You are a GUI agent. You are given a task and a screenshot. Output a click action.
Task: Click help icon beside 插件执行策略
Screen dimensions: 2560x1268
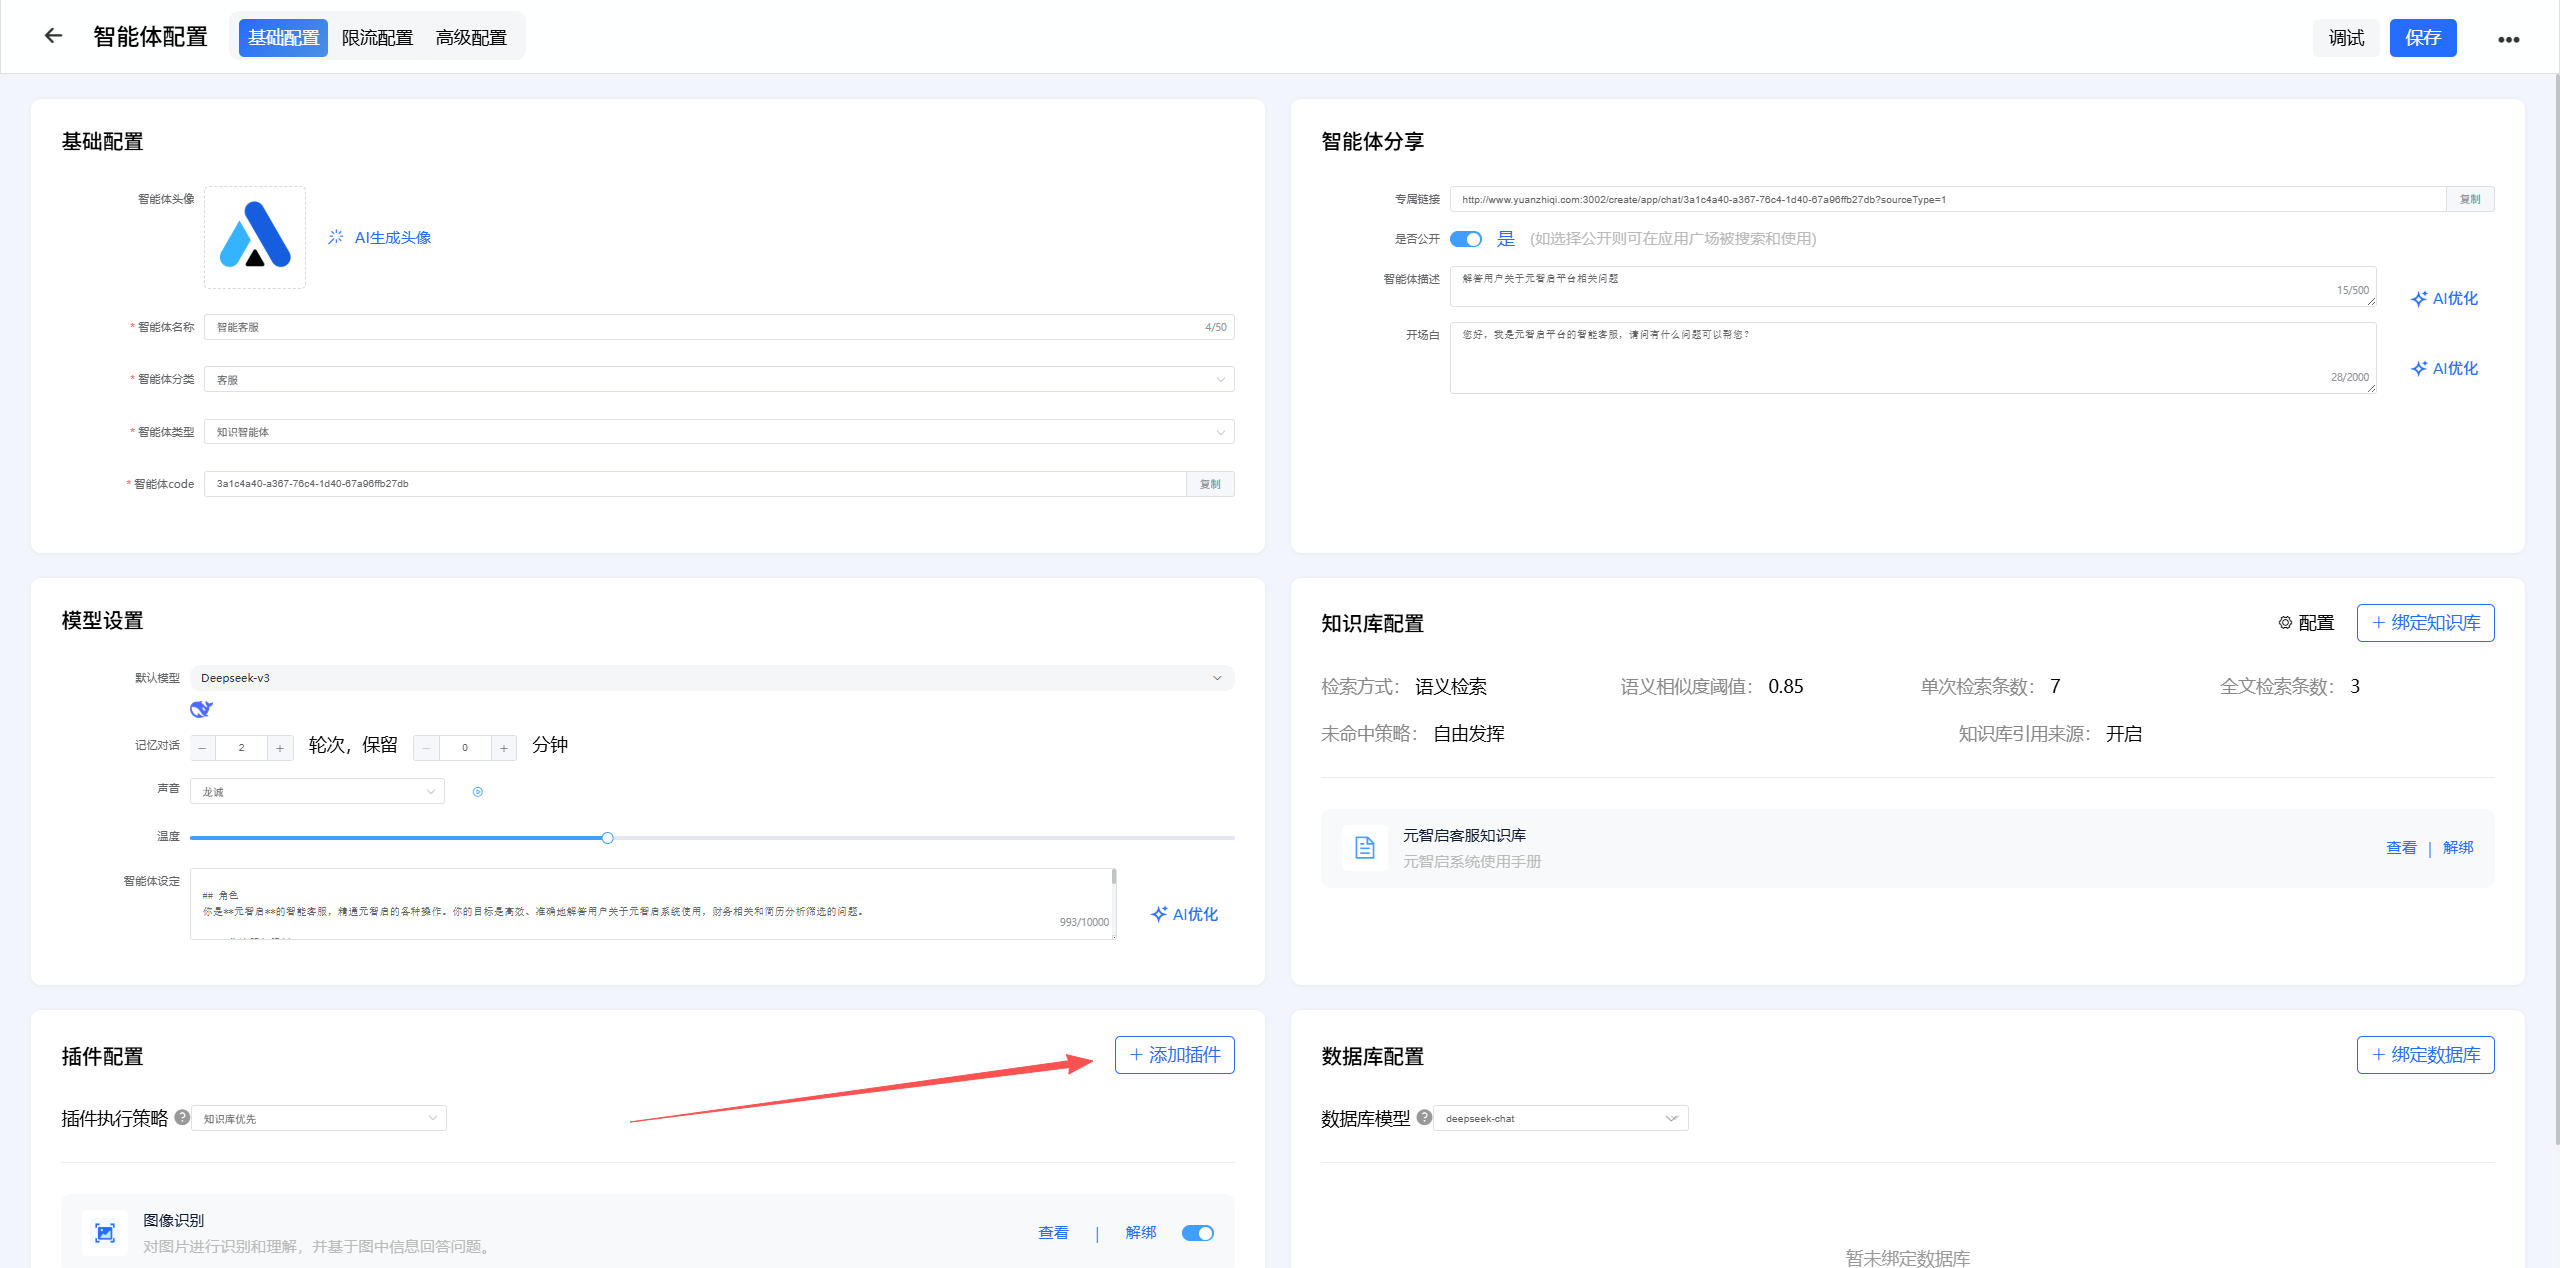tap(182, 1117)
